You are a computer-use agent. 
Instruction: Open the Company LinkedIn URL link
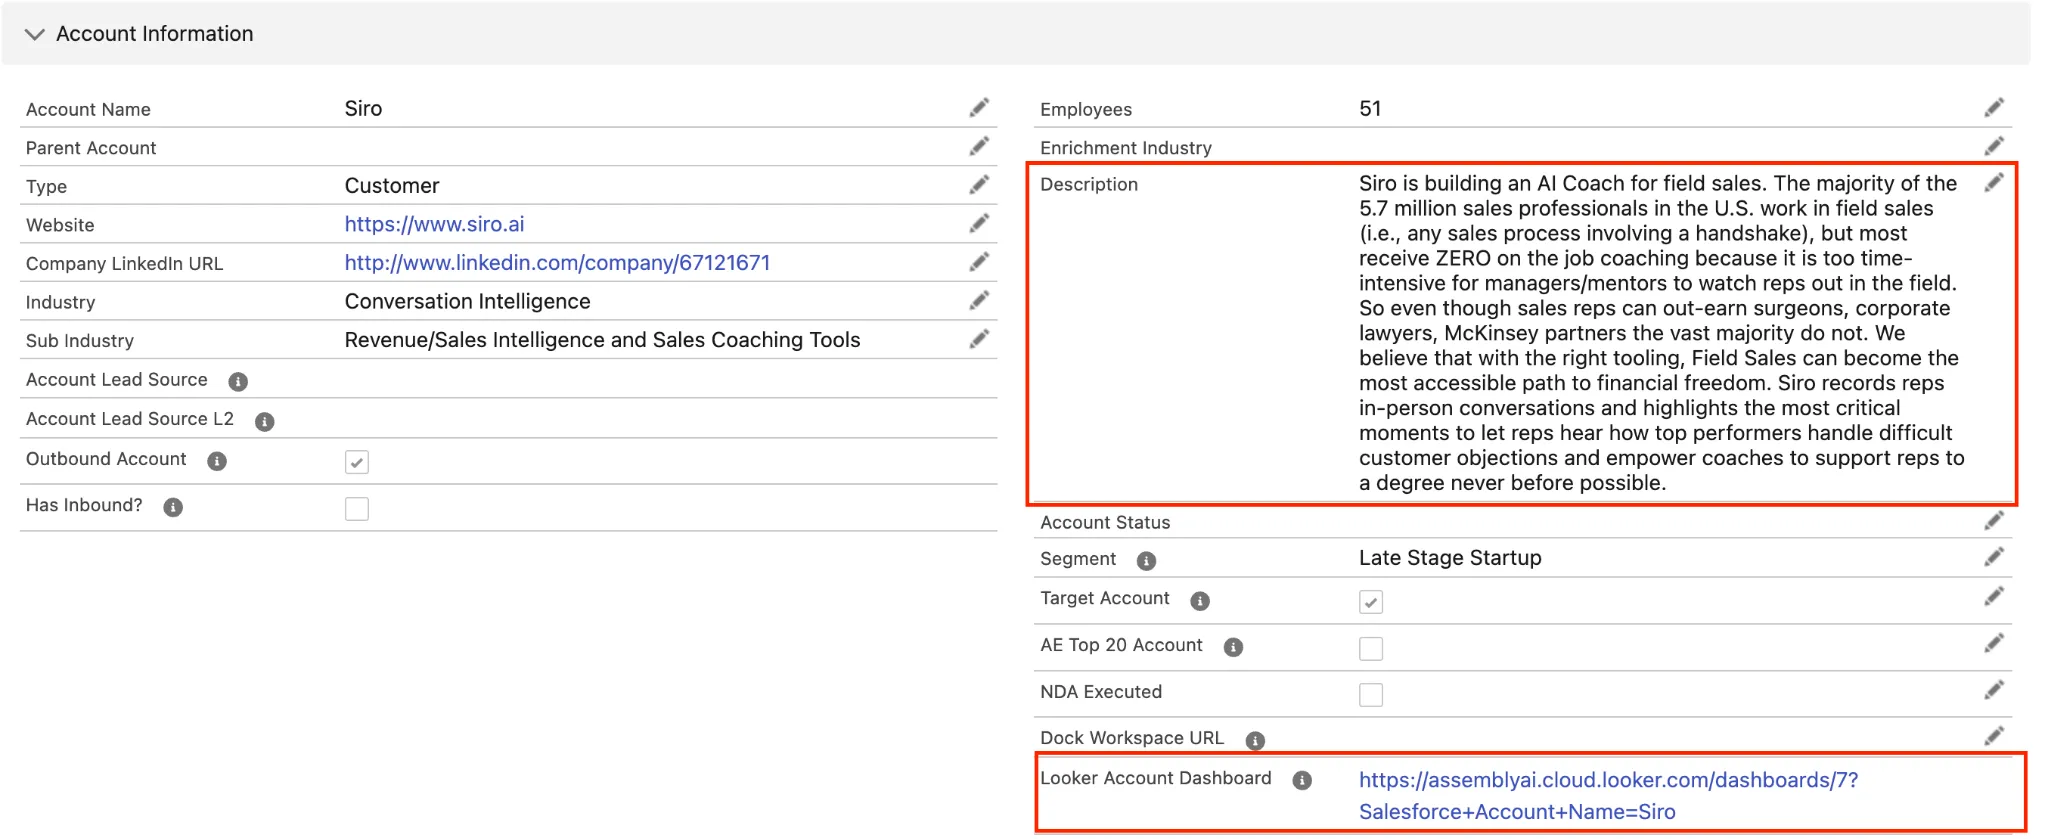tap(557, 263)
